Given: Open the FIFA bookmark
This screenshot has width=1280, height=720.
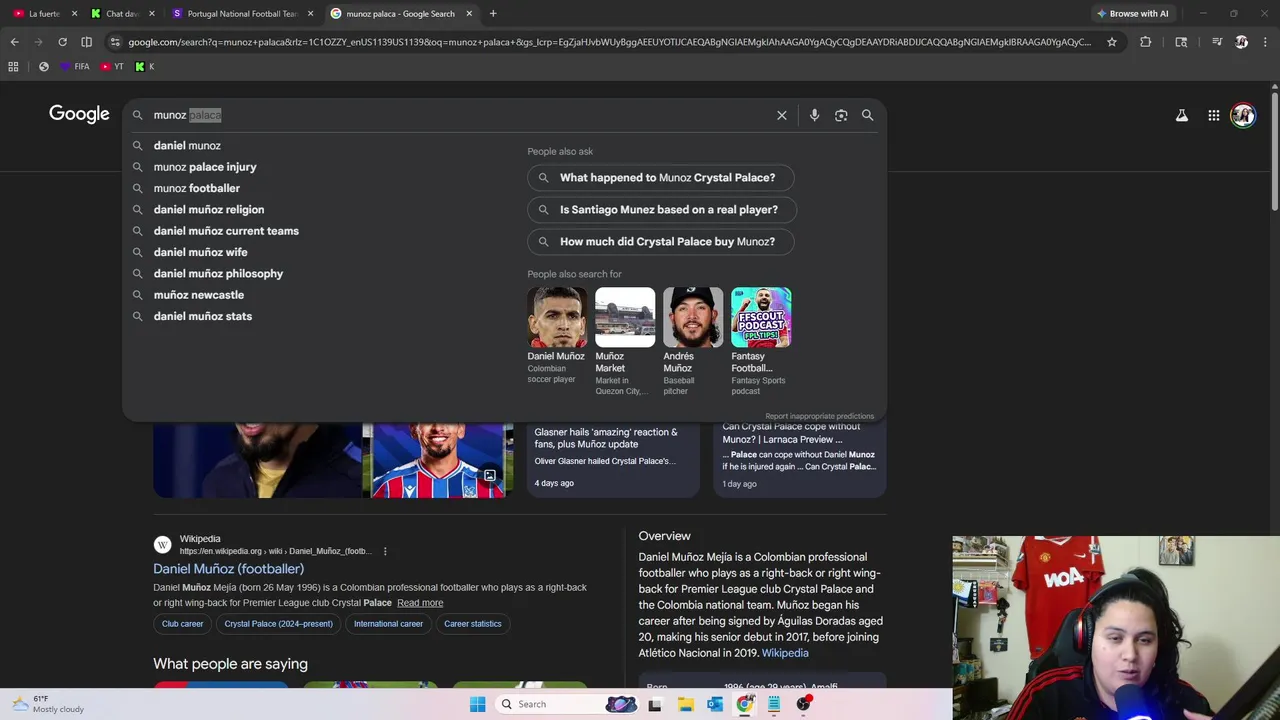Looking at the screenshot, I should pyautogui.click(x=75, y=67).
